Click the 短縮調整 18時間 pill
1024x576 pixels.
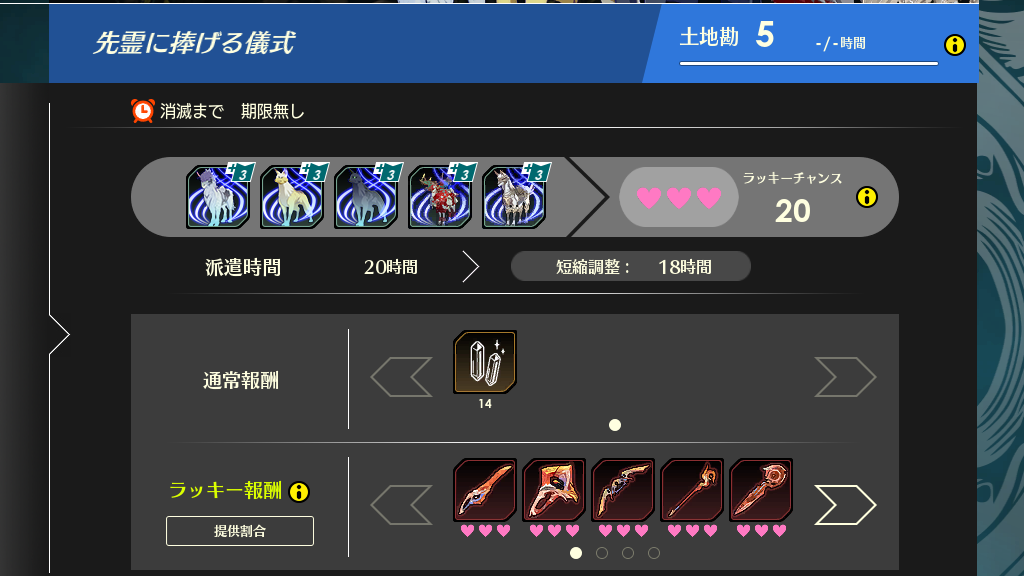pyautogui.click(x=631, y=266)
